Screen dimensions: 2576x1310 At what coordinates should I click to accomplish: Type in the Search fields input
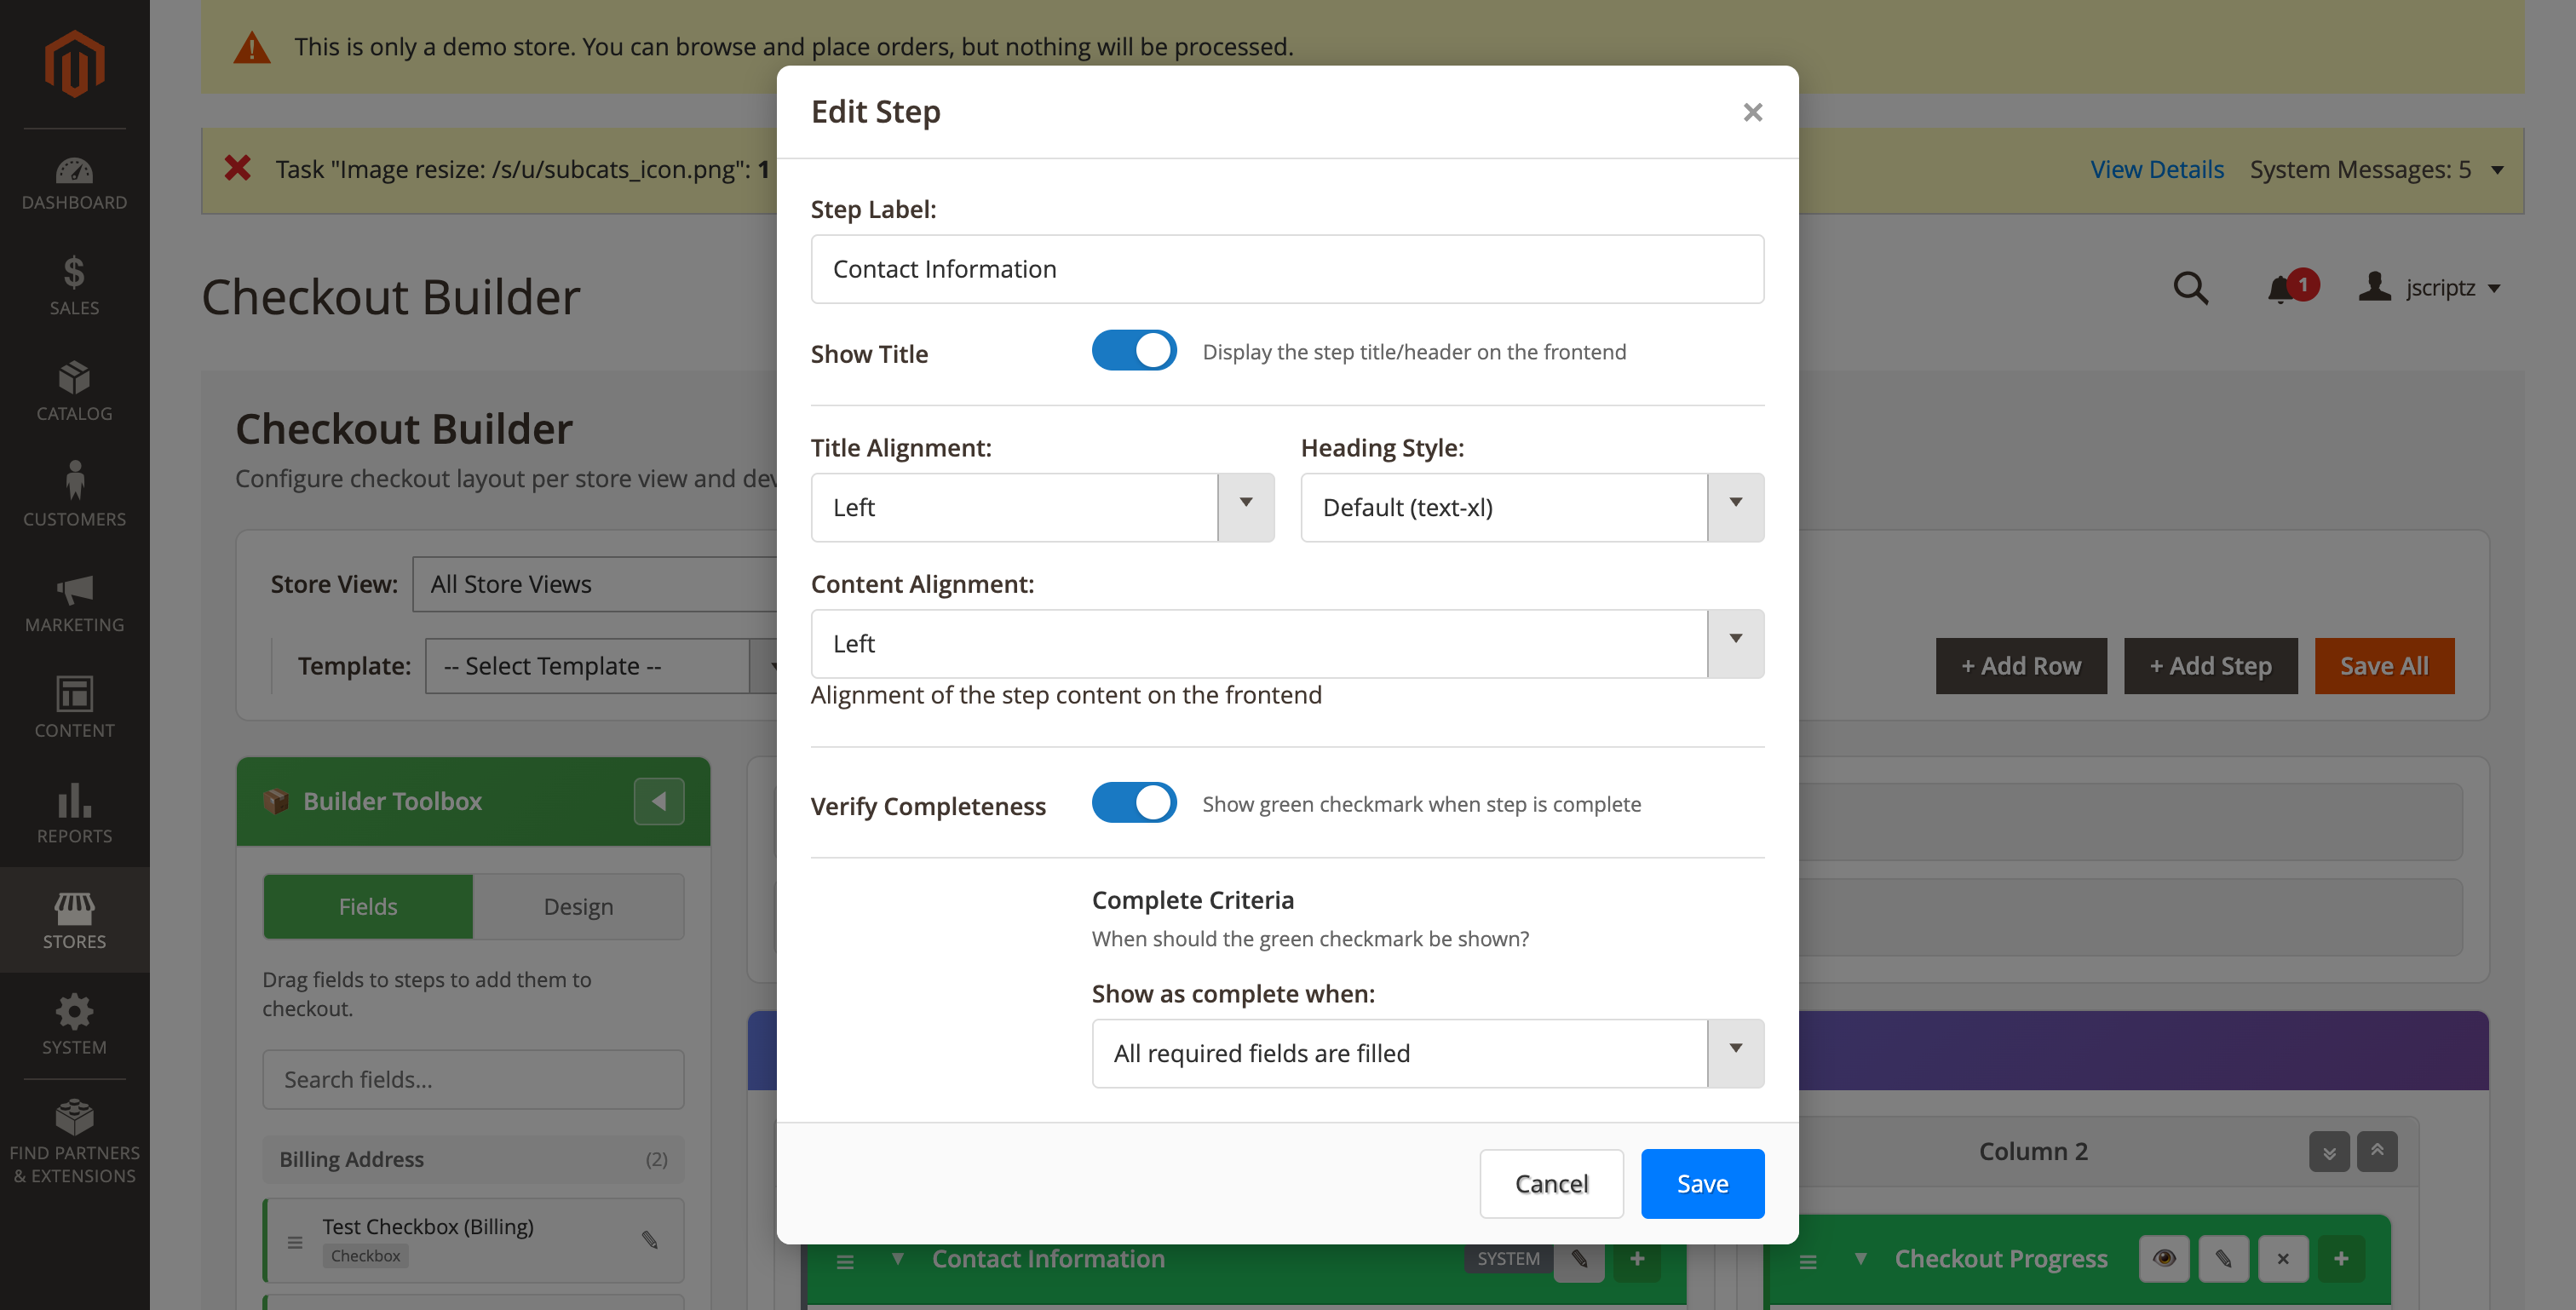pos(472,1079)
